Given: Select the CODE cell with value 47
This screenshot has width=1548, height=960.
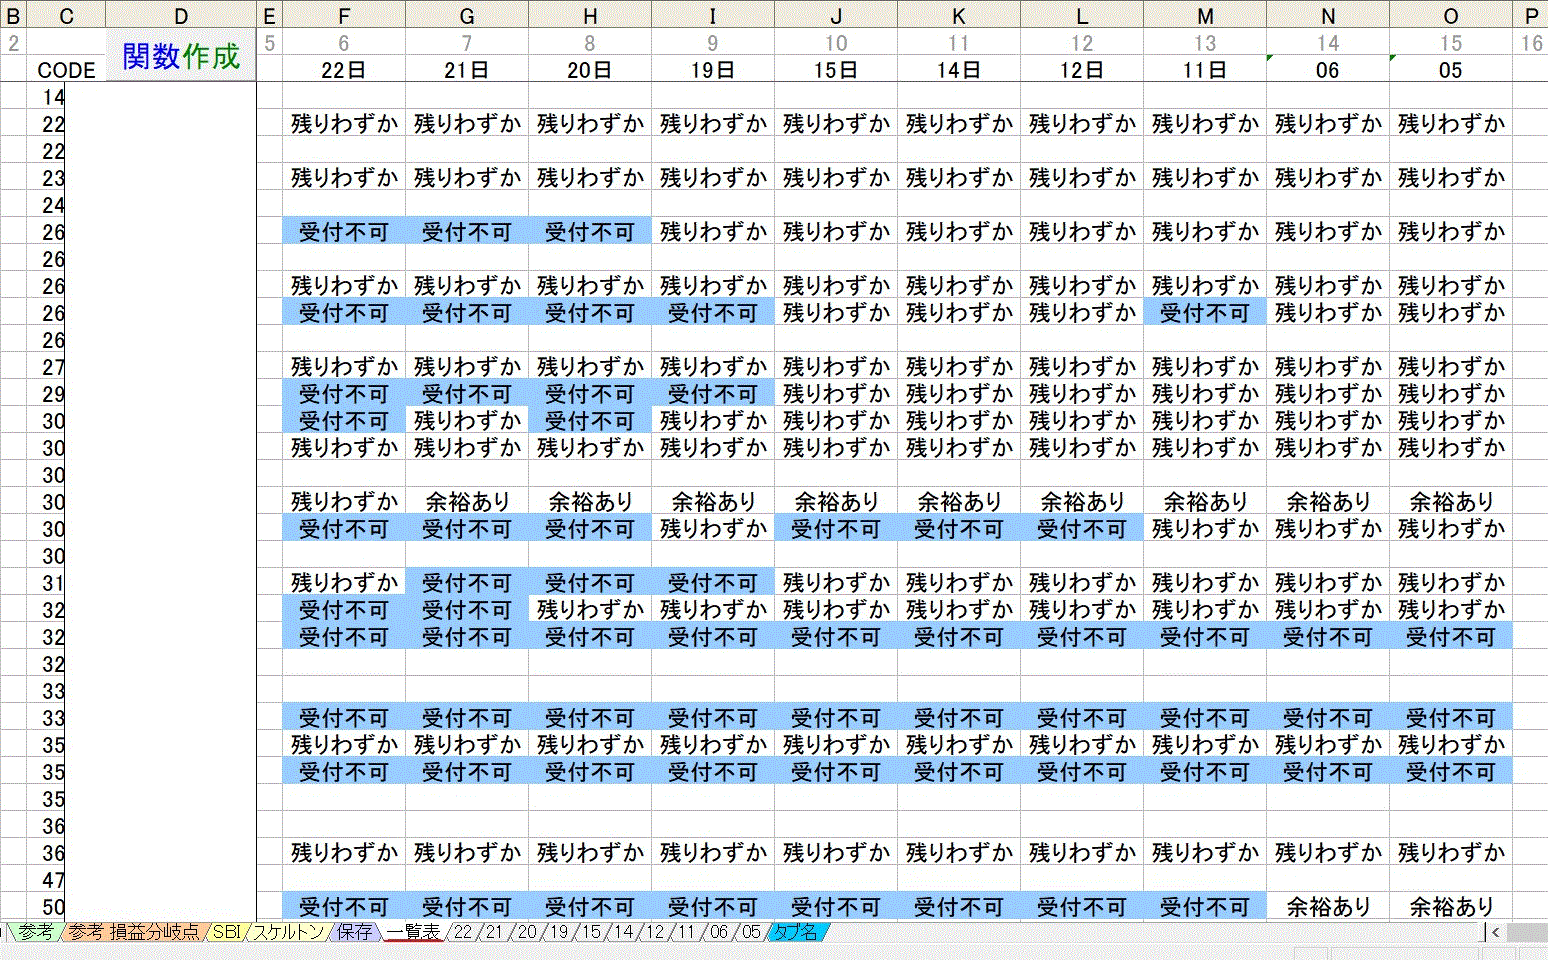Looking at the screenshot, I should click(47, 880).
